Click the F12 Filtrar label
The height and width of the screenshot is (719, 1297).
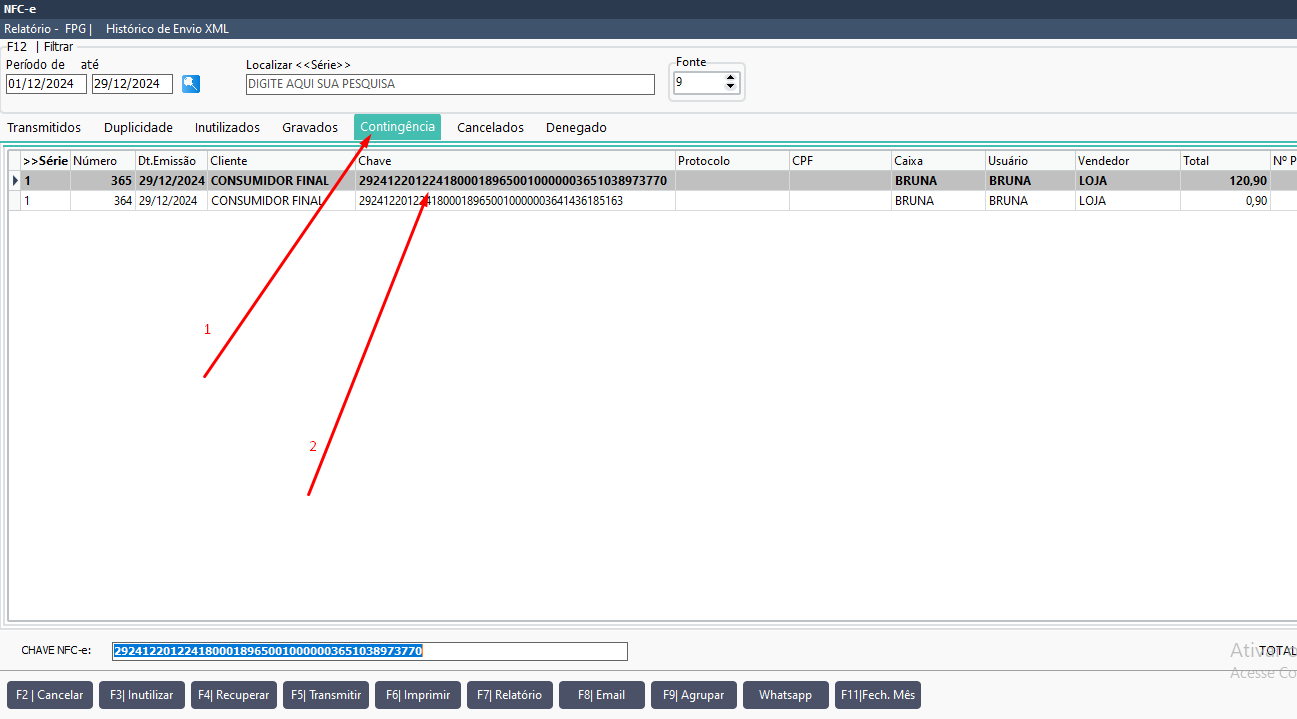(40, 46)
